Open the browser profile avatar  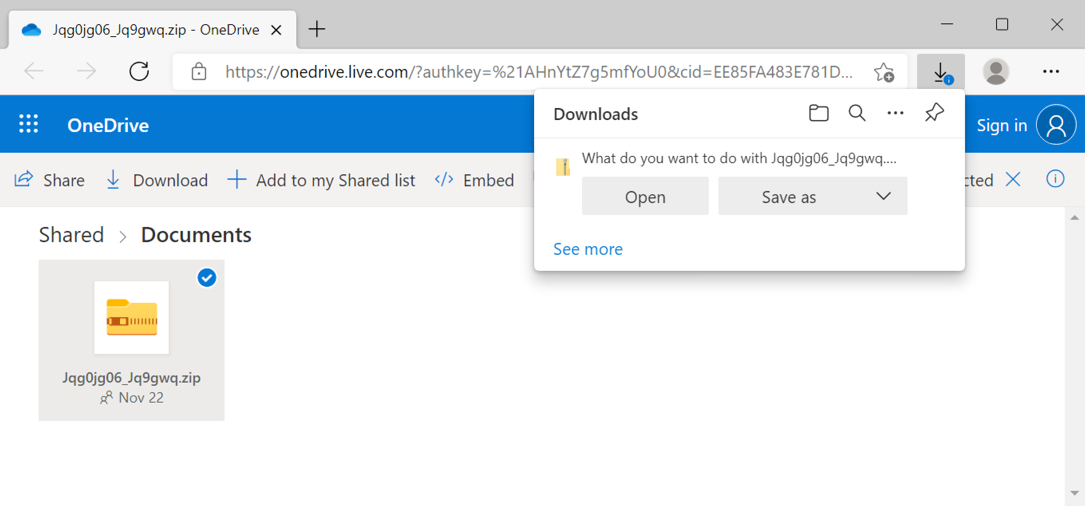click(996, 71)
